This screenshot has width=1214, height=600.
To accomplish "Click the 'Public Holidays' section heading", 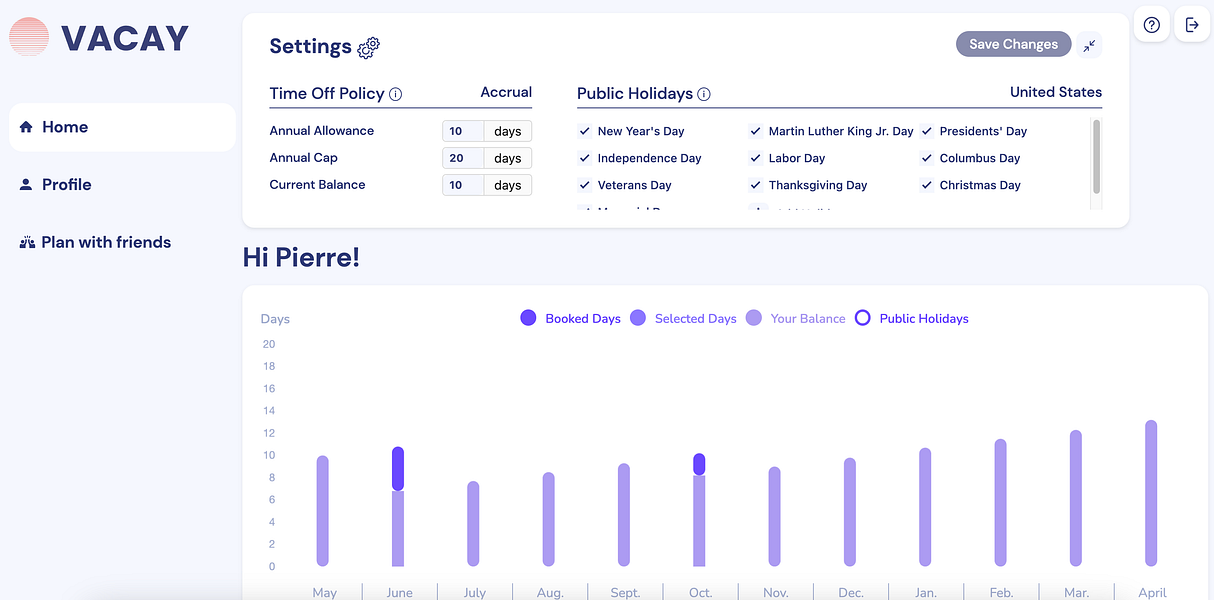I will pos(635,93).
